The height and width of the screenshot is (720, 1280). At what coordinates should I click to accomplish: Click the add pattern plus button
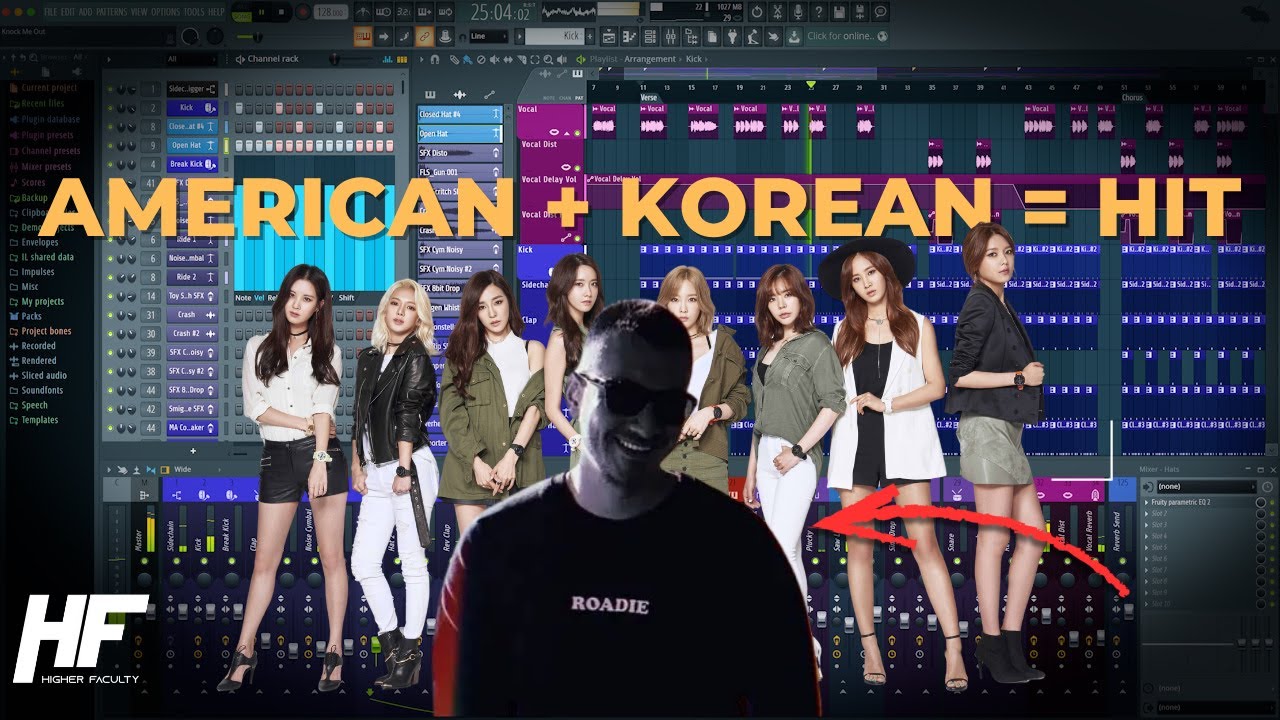coord(590,37)
